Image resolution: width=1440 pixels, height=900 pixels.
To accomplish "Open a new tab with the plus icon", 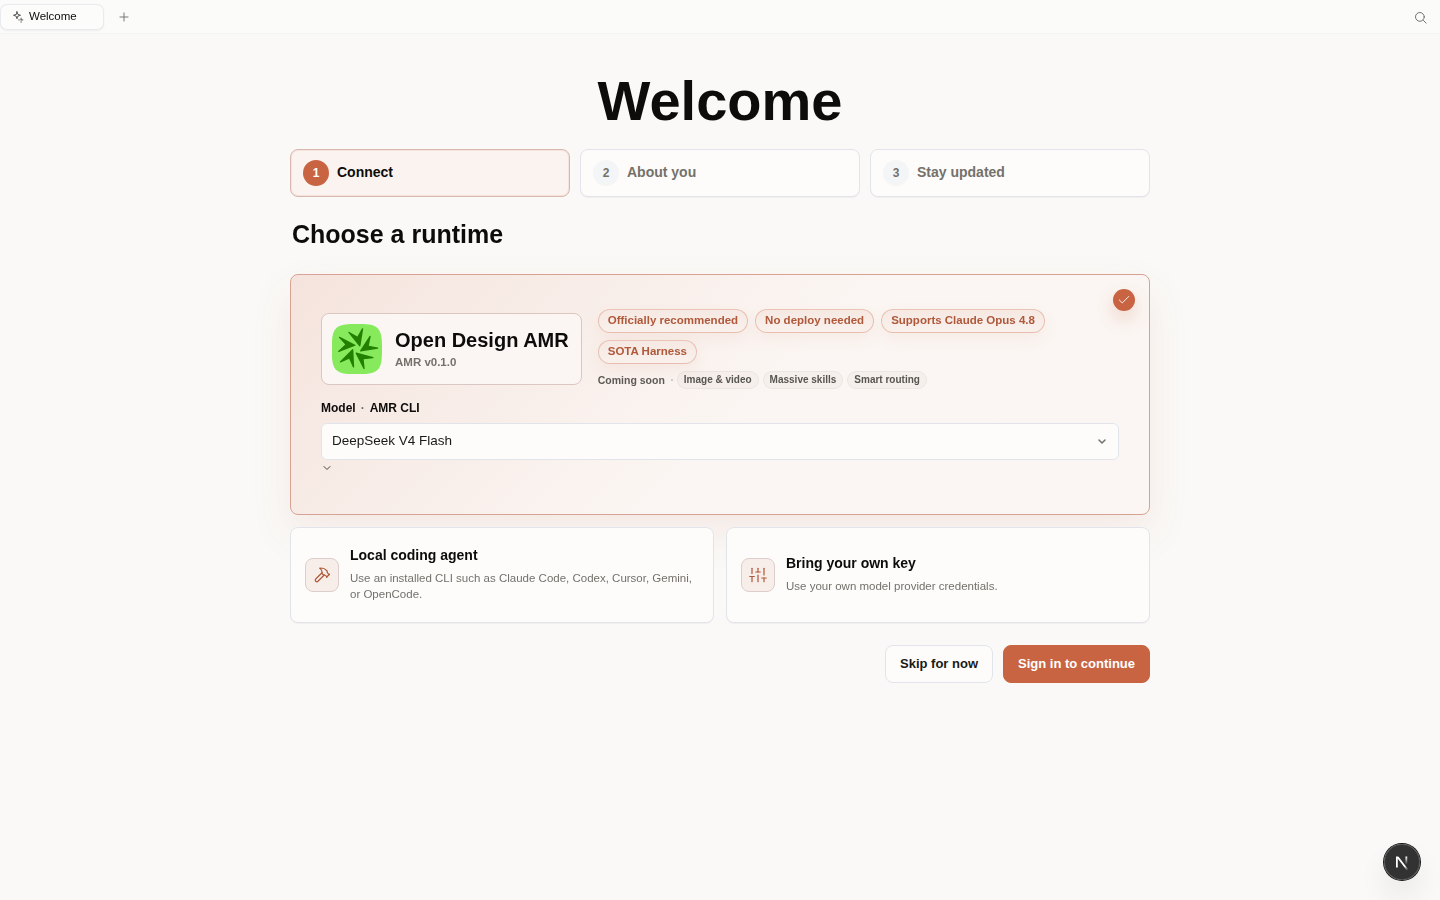I will tap(124, 17).
